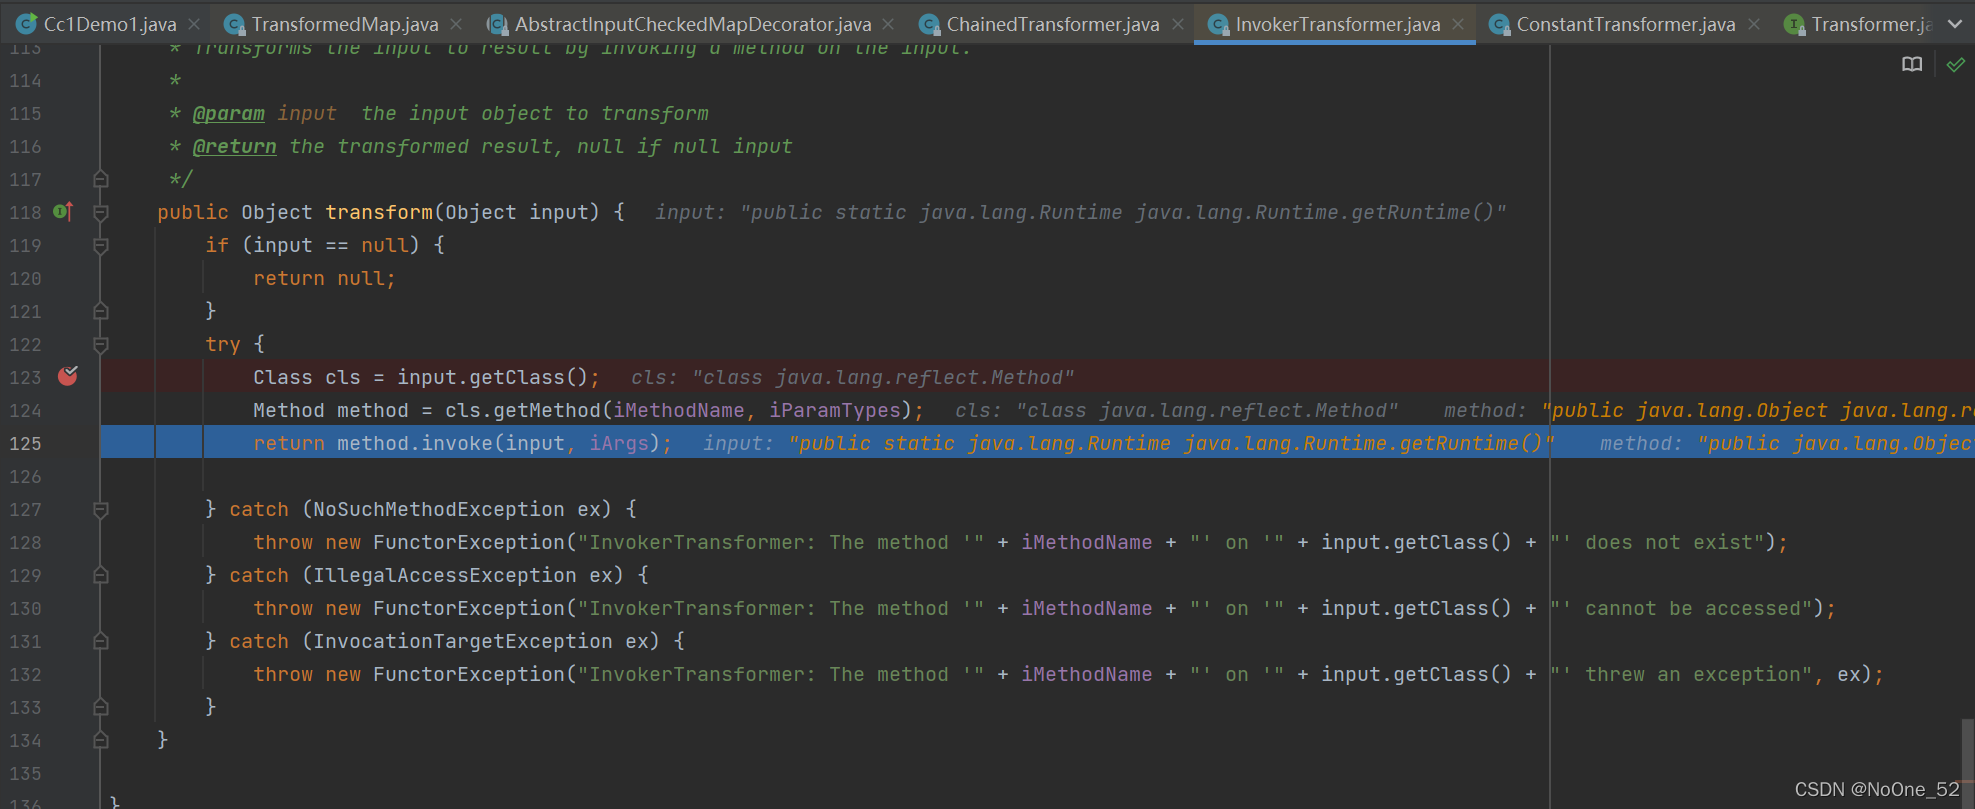Activate the InvokerTransformer.java tab
This screenshot has width=1975, height=809.
pyautogui.click(x=1338, y=23)
